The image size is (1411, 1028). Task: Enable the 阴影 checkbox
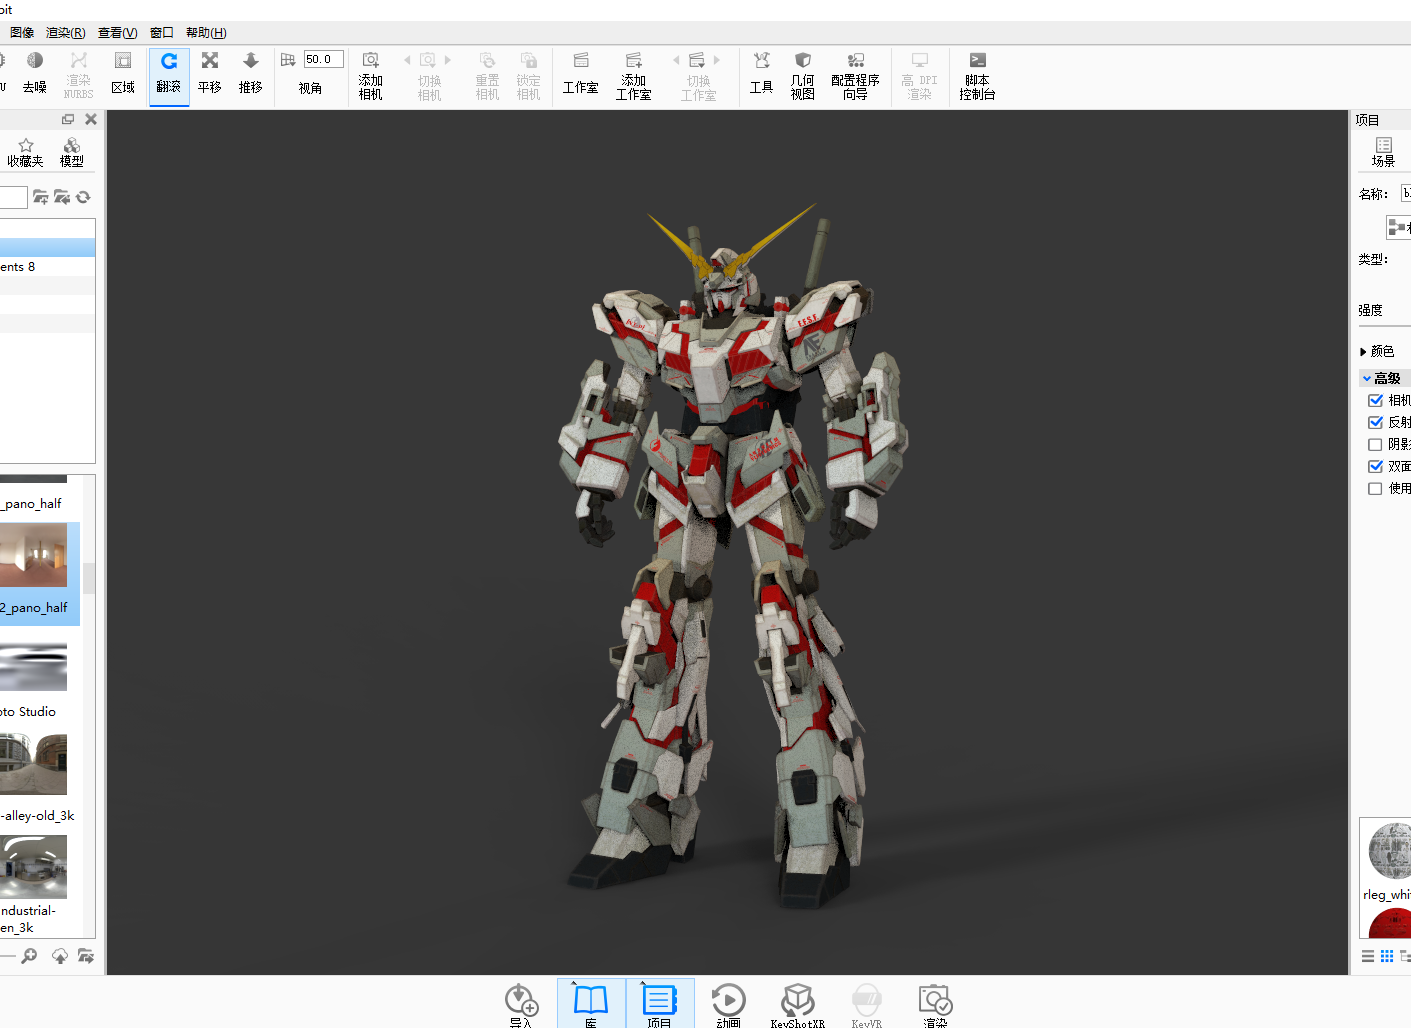(1376, 444)
